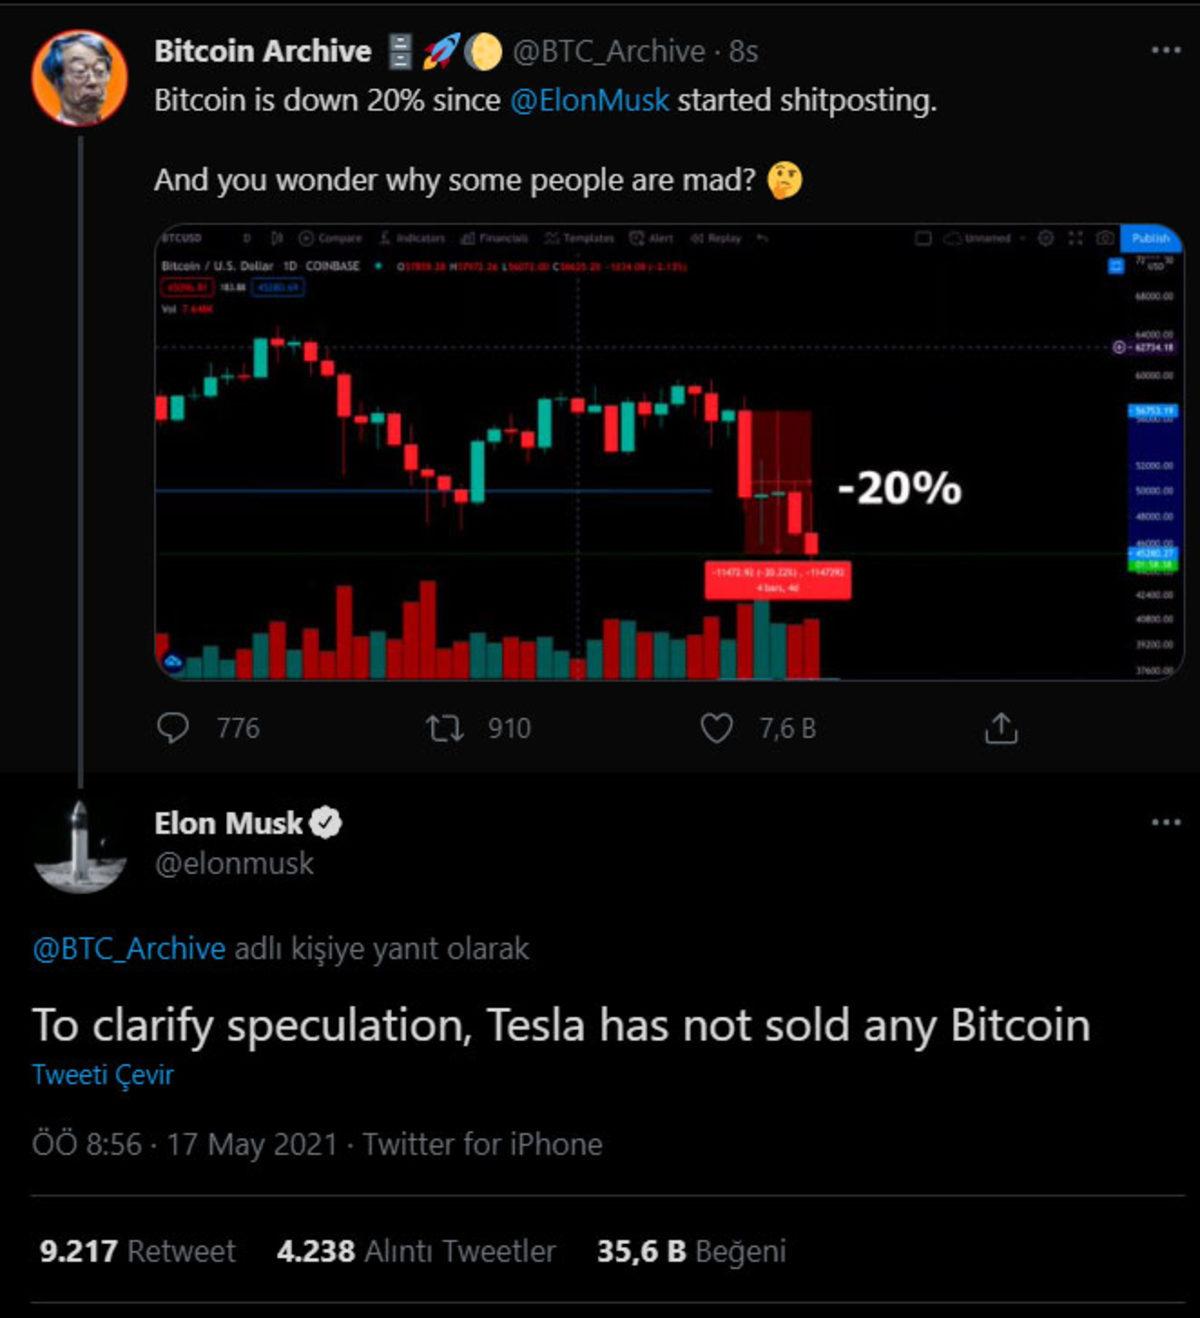
Task: Click the Publish button
Action: pos(1152,239)
